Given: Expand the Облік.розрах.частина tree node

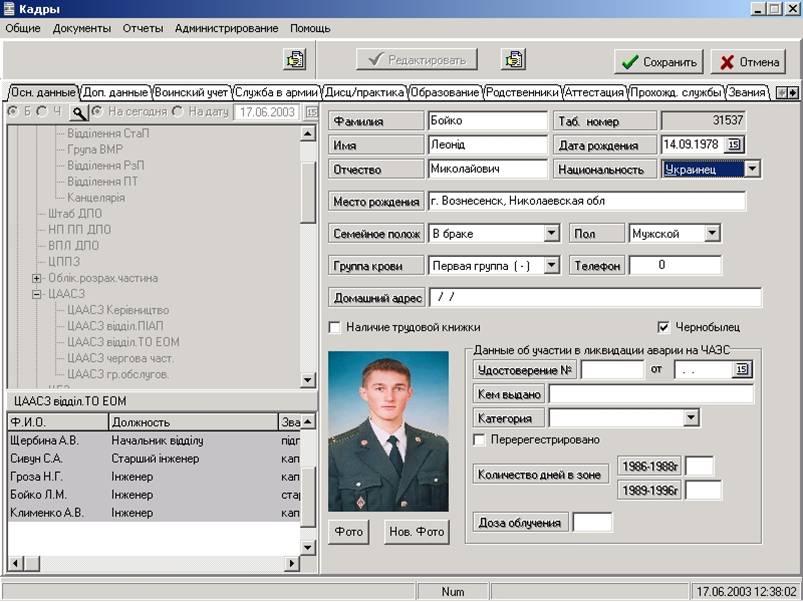Looking at the screenshot, I should coord(37,278).
